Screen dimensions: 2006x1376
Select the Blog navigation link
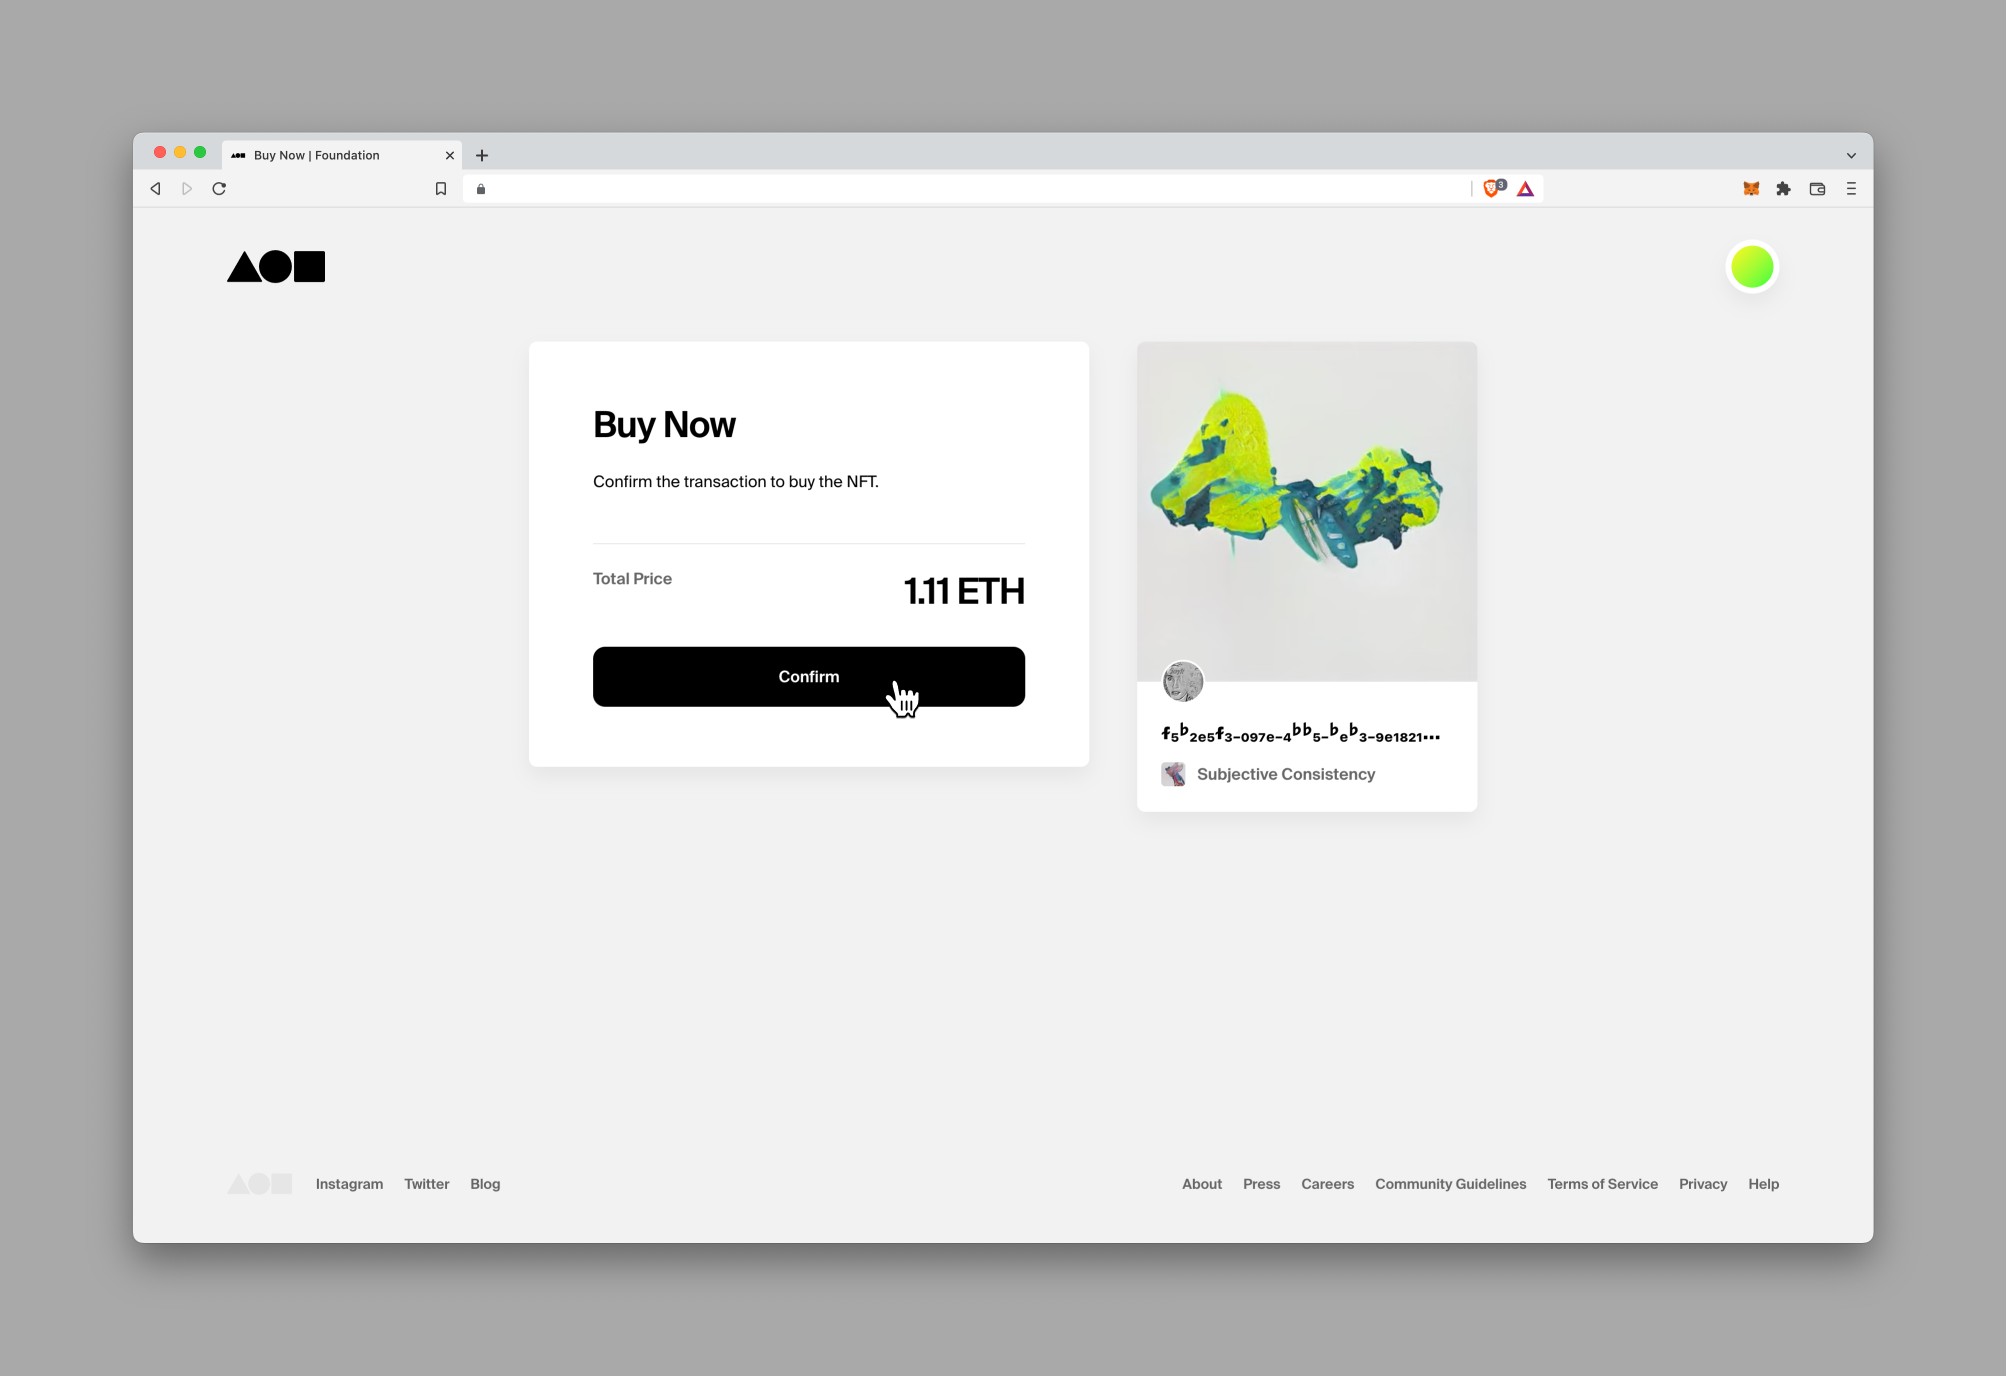point(485,1184)
